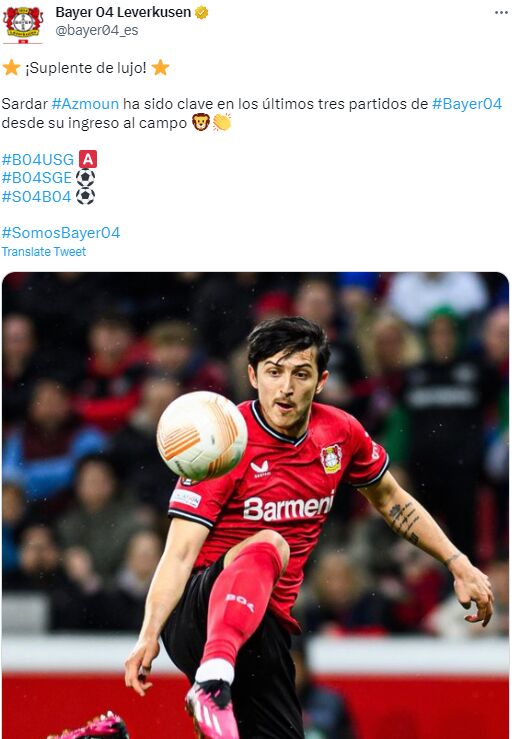525x739 pixels.
Task: Open the attached Azmoun photo
Action: [255, 505]
